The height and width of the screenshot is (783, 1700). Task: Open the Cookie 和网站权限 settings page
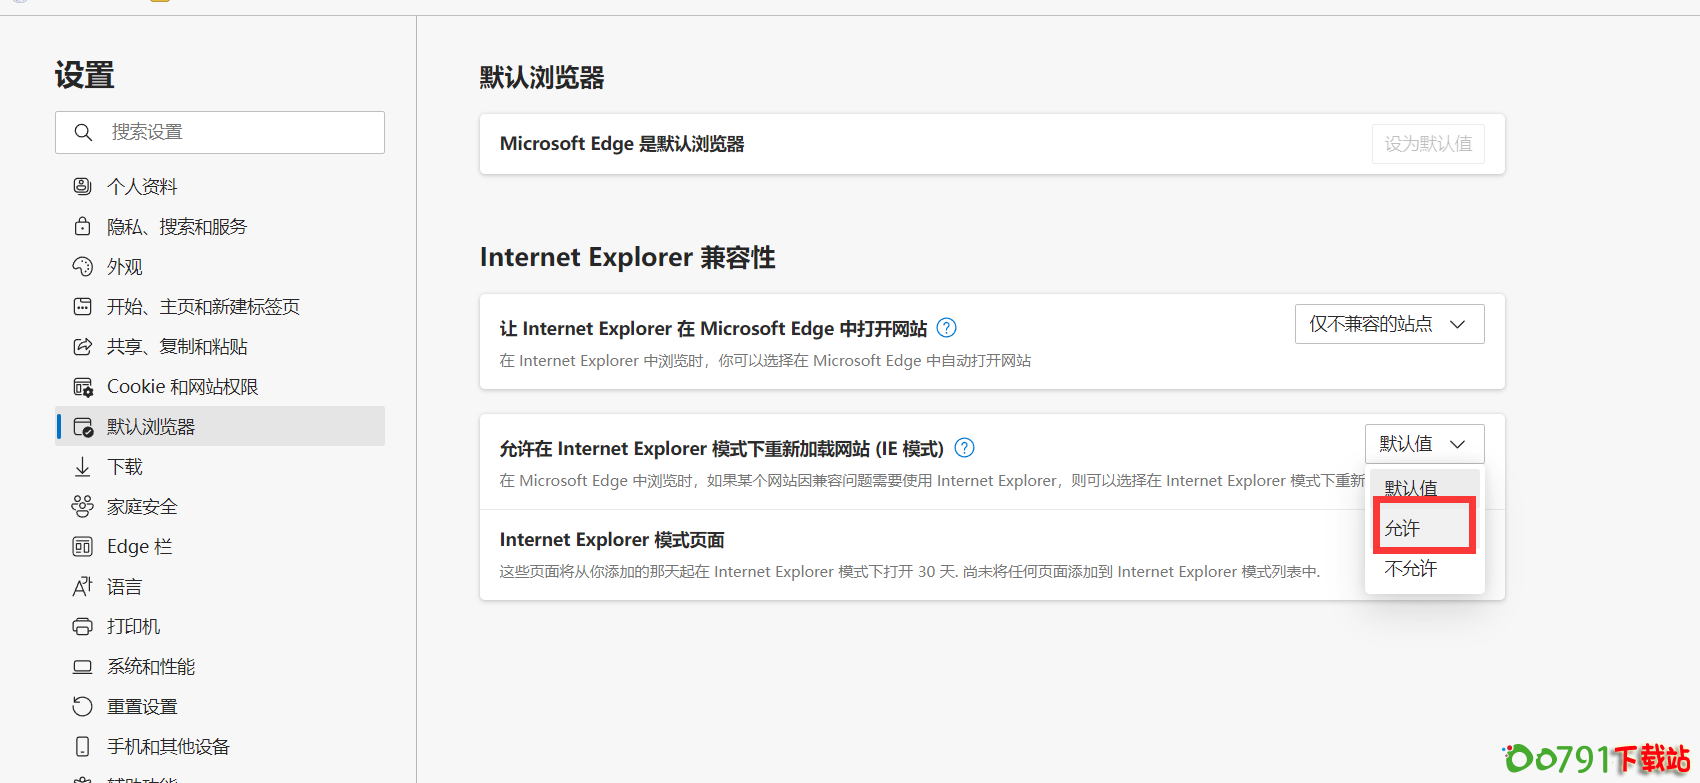pyautogui.click(x=182, y=387)
